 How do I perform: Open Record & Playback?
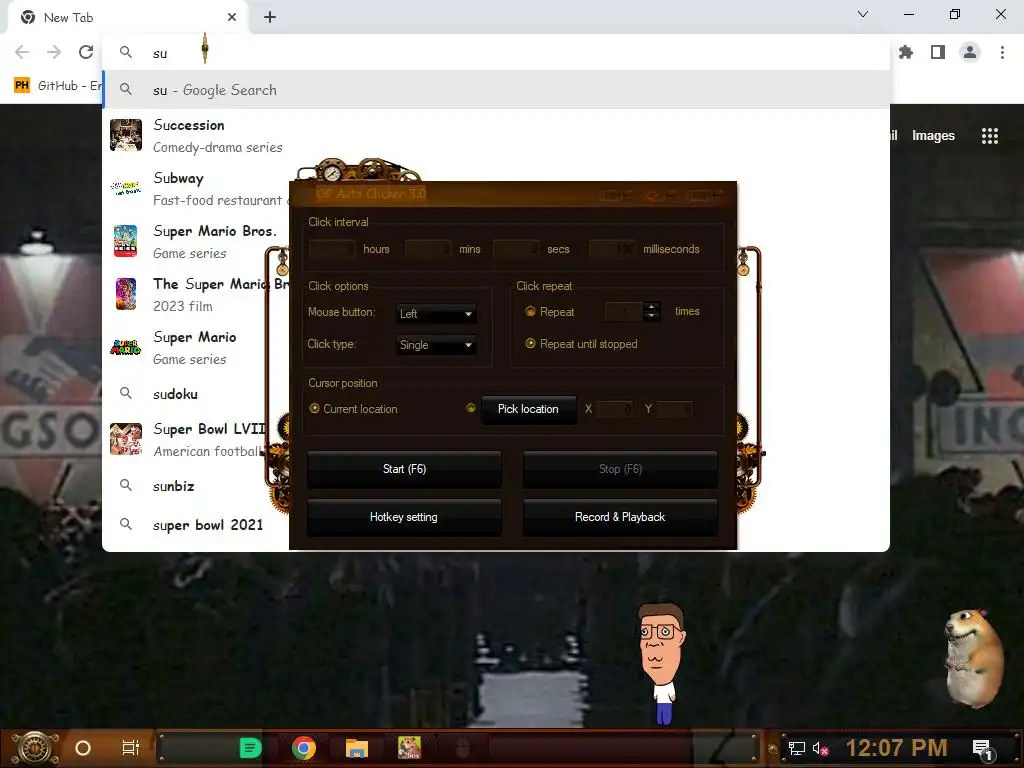[x=620, y=517]
